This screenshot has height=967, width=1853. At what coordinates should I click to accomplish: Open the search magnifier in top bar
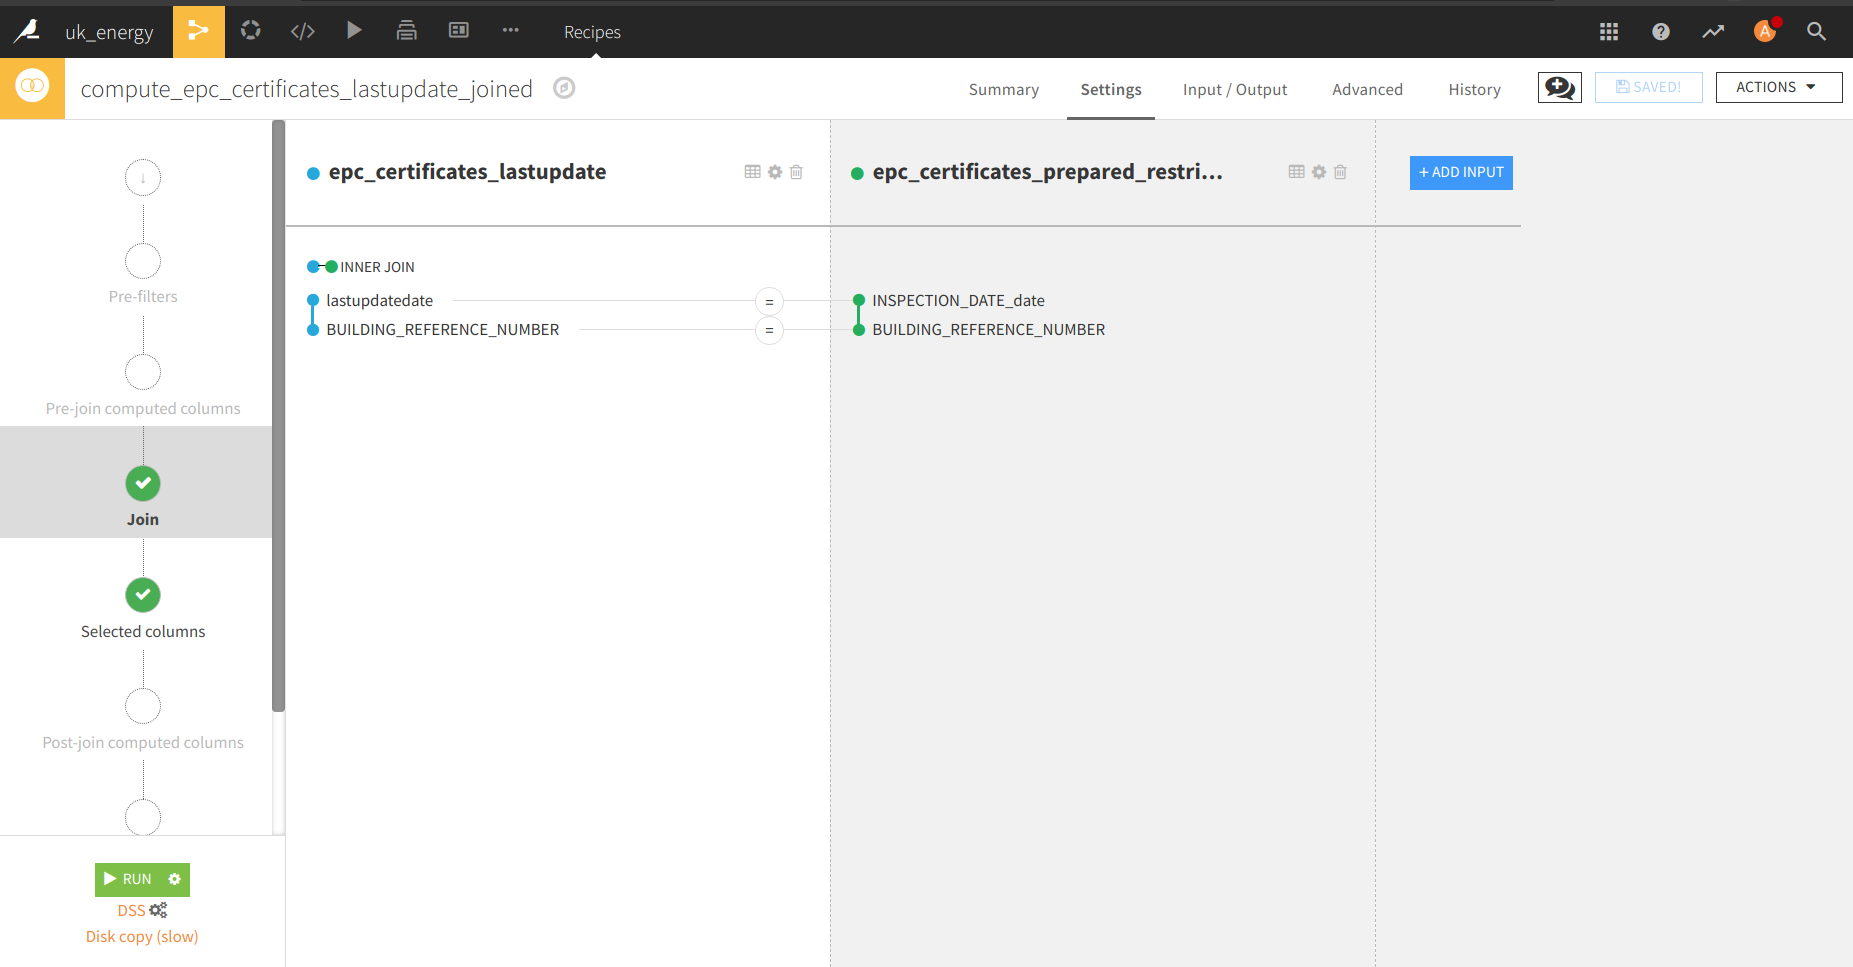click(x=1816, y=32)
